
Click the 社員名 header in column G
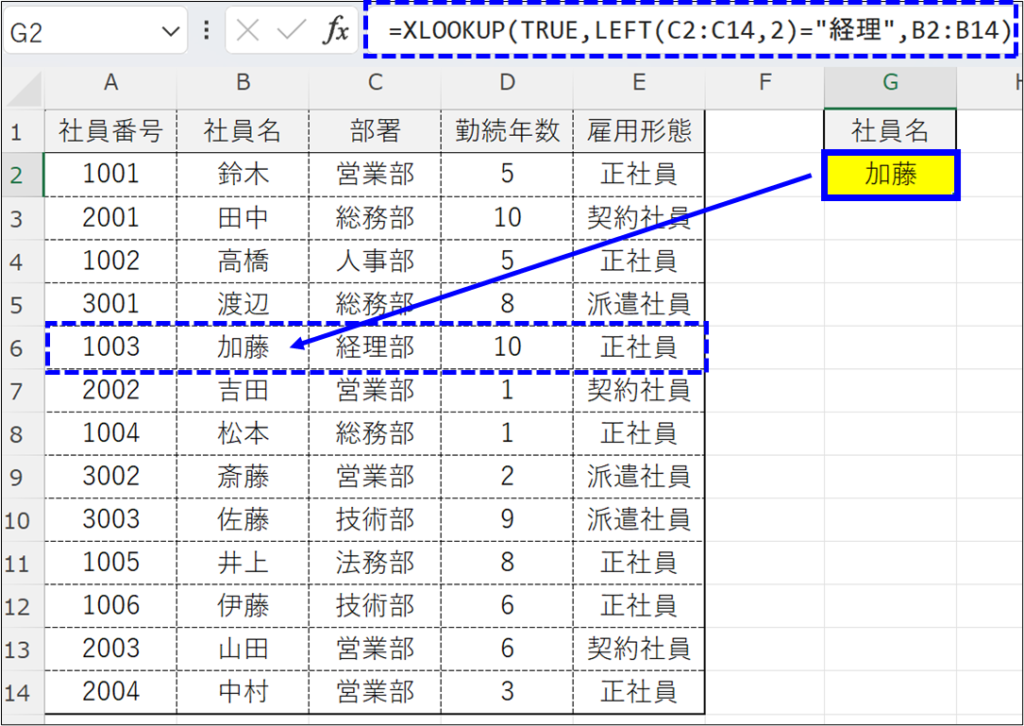[890, 130]
